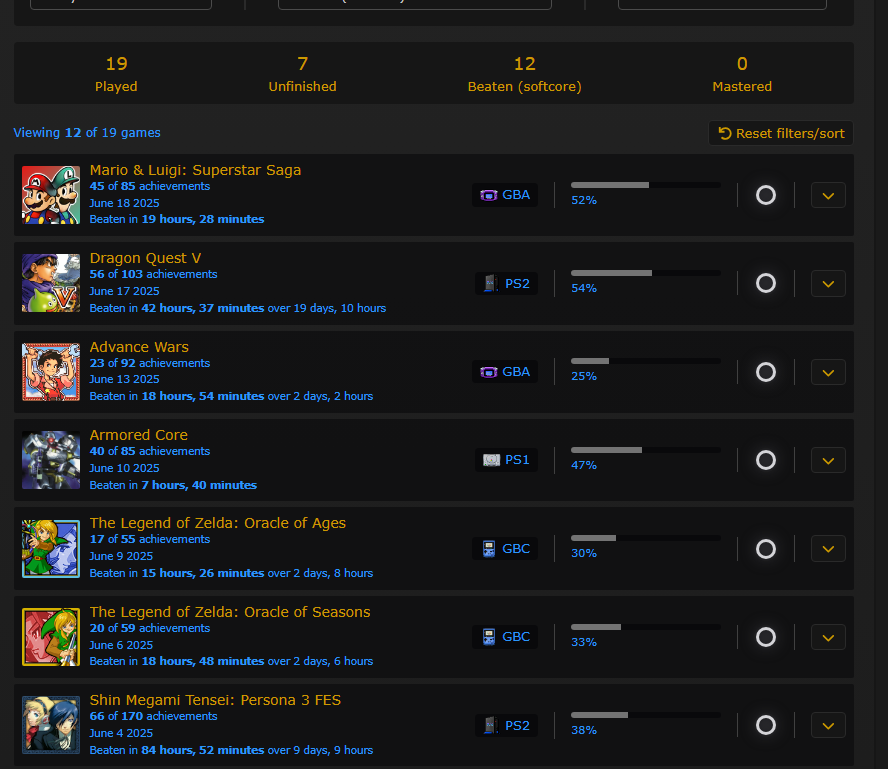Click '23 of 92 achievements' text

click(x=150, y=363)
